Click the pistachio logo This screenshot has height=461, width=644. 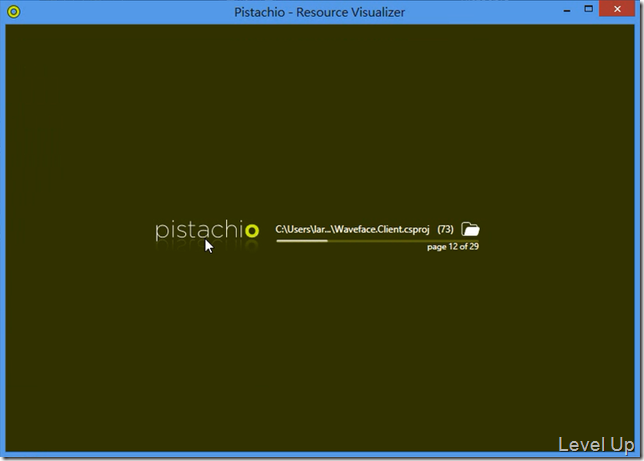tap(207, 230)
